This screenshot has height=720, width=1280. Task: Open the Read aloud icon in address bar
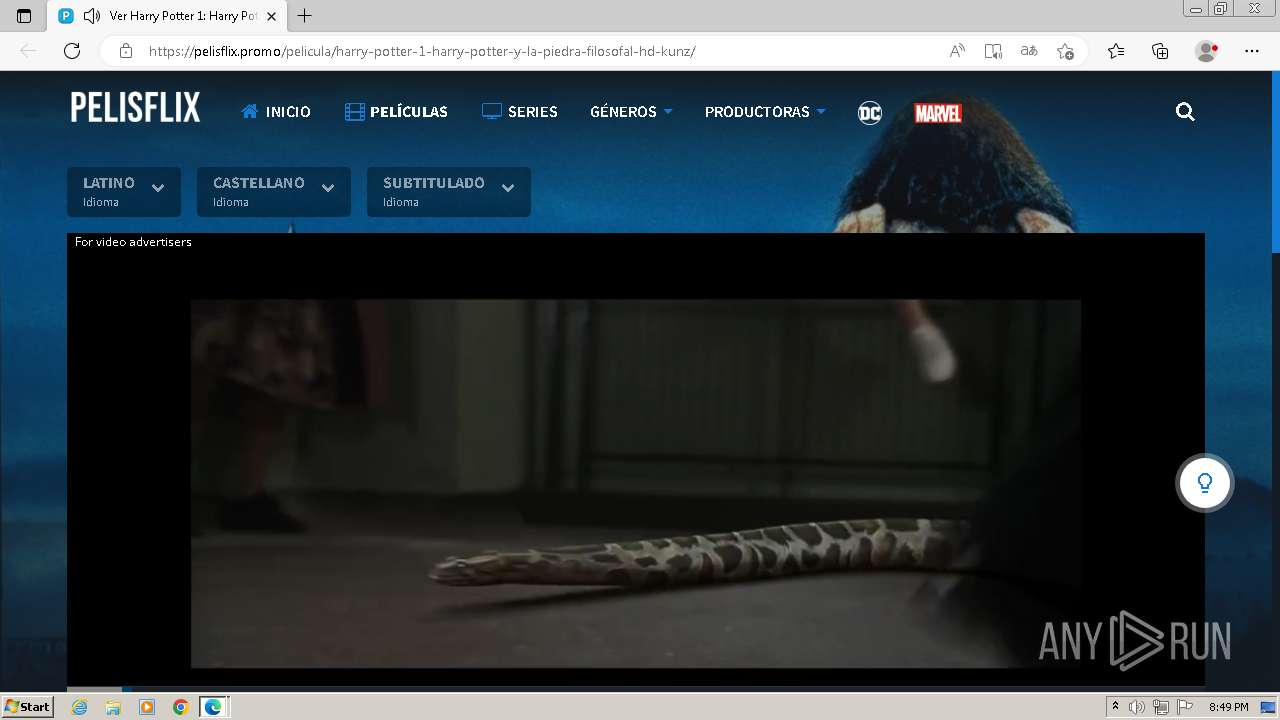click(957, 51)
